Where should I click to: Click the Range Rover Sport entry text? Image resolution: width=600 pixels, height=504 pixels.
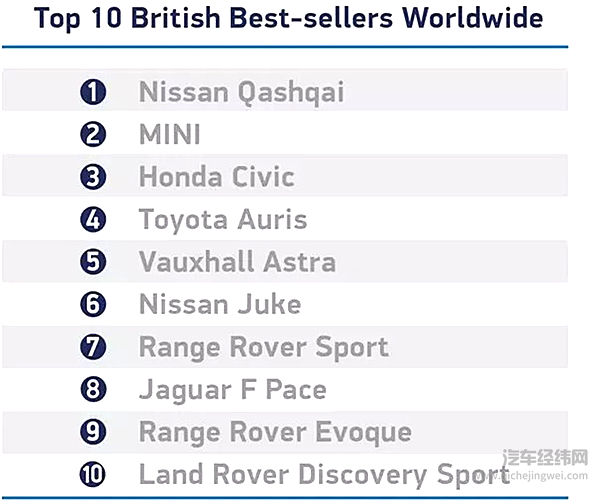click(x=263, y=347)
